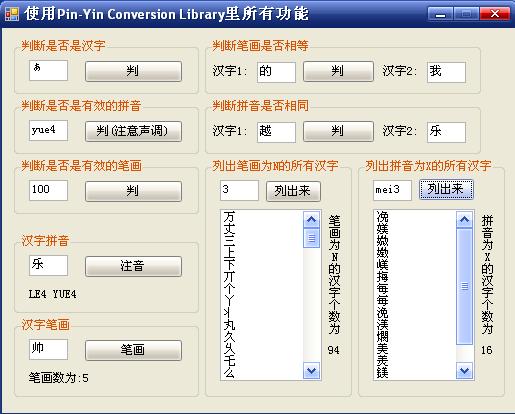Click the 判(注意声调) pinyin validity button

point(133,131)
